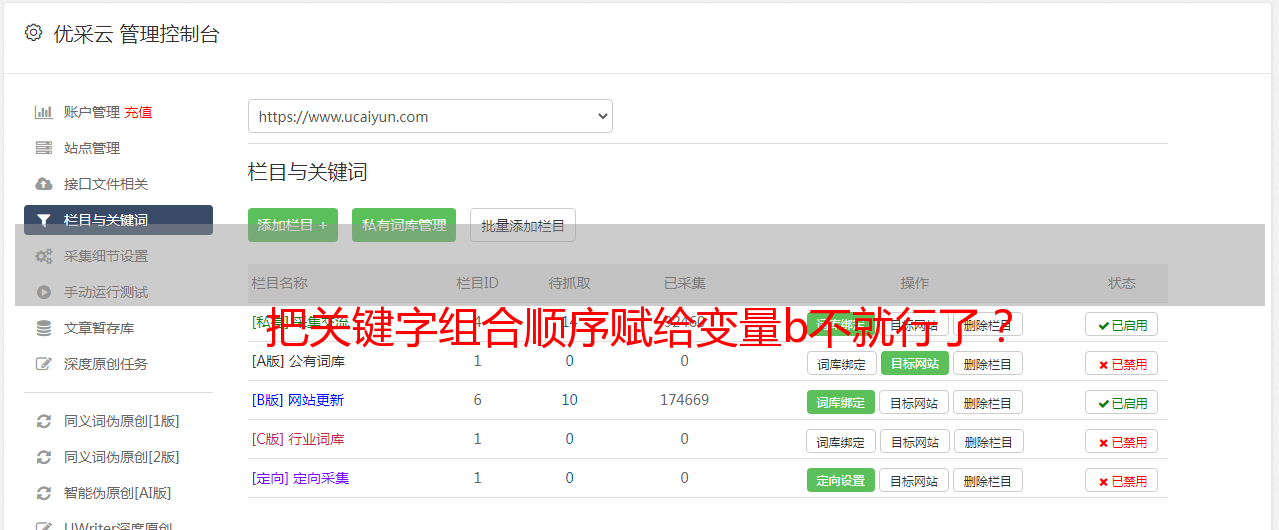Click the 优采云 管理控制台 title text
Screen dimensions: 1279x530
point(136,34)
